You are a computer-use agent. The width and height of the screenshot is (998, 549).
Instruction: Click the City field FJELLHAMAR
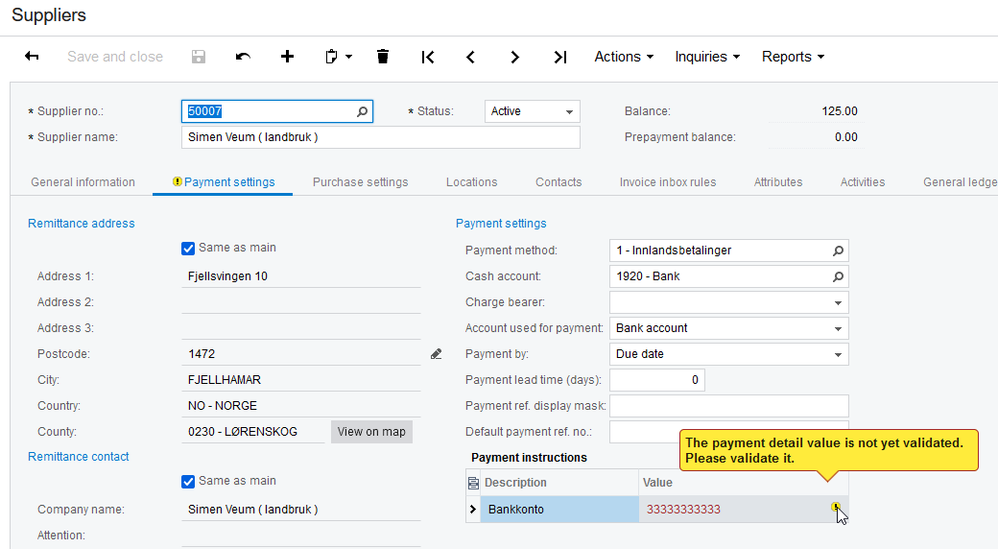click(x=300, y=380)
